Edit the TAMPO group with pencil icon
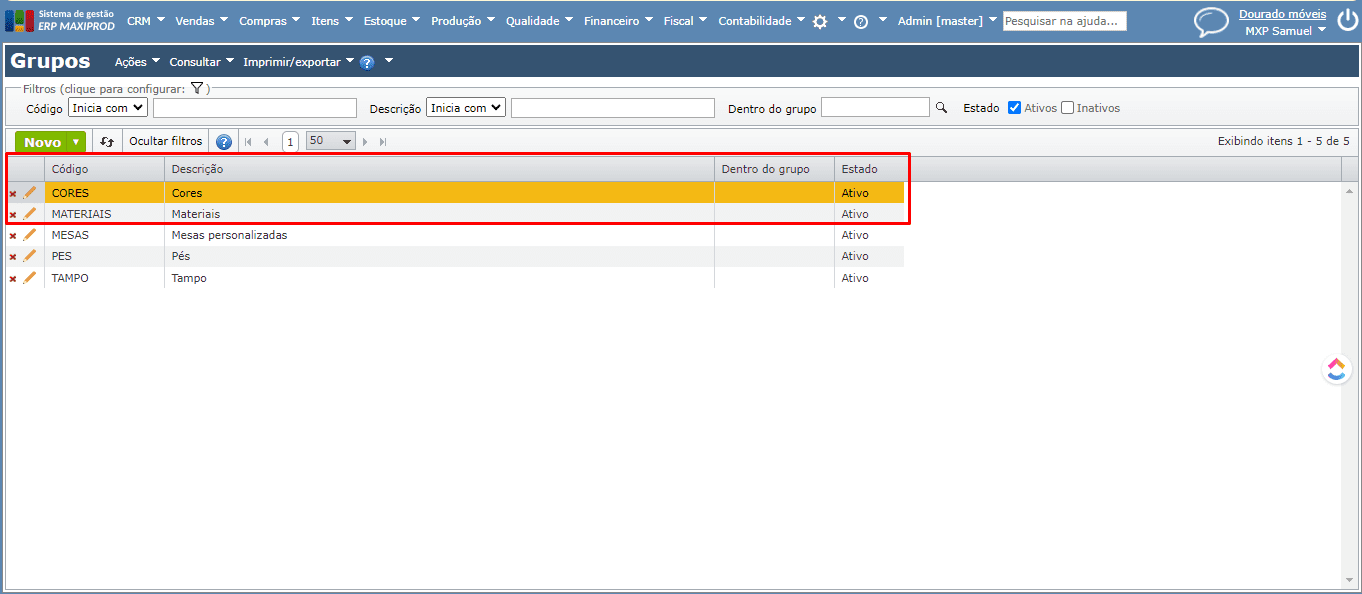Image resolution: width=1362 pixels, height=594 pixels. click(29, 278)
